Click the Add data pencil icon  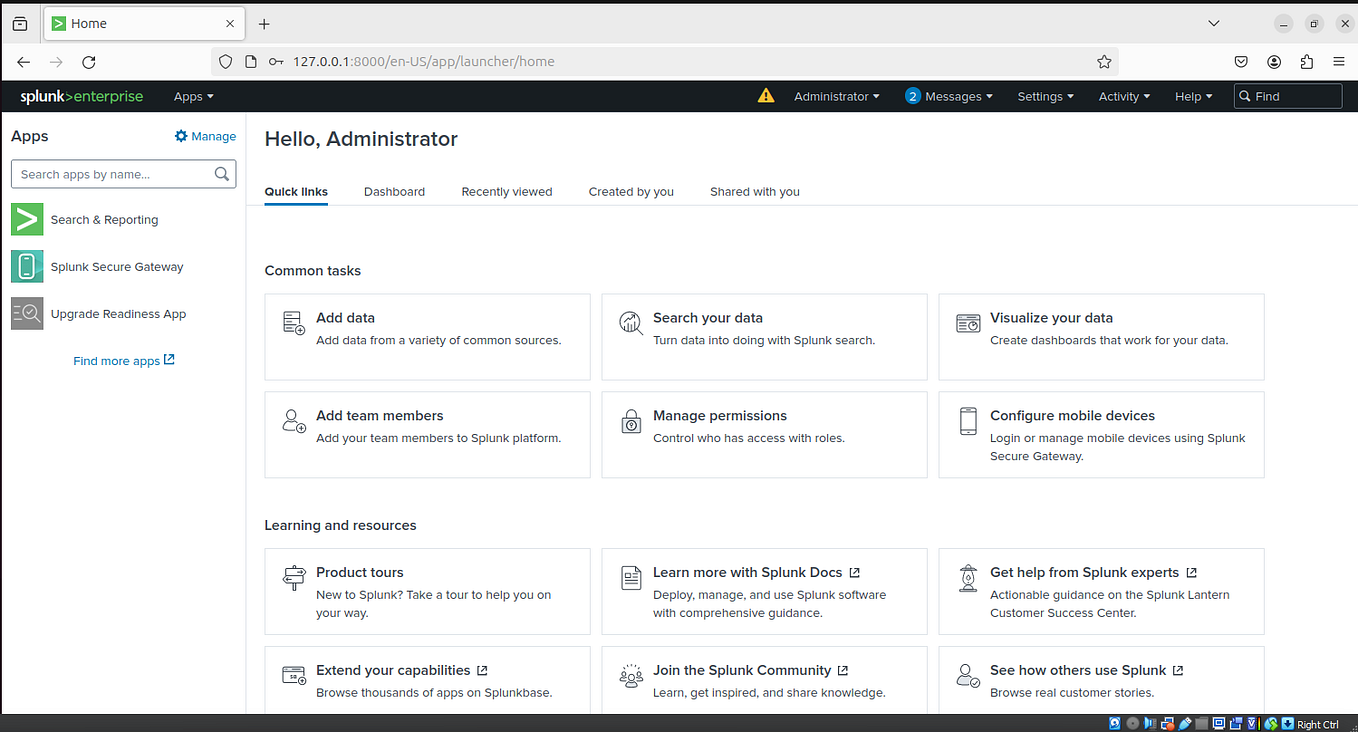[x=293, y=323]
